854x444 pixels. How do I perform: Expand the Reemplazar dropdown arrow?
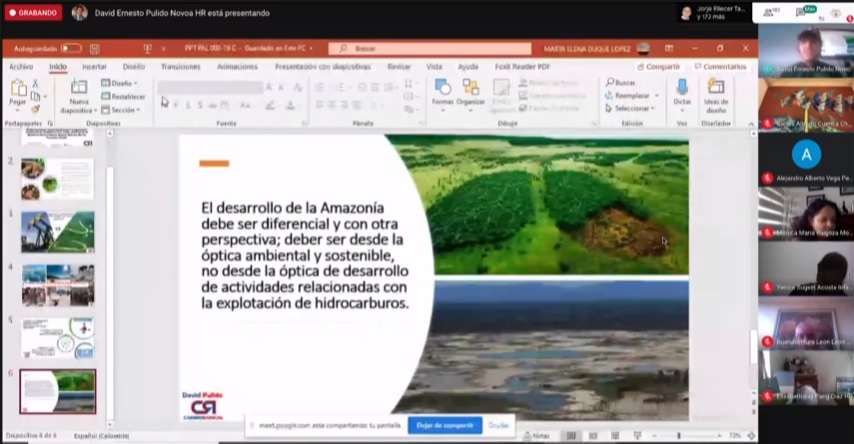657,95
